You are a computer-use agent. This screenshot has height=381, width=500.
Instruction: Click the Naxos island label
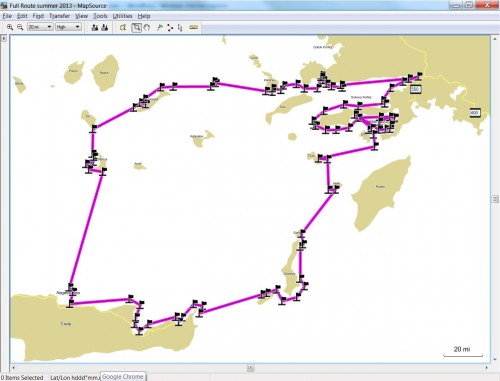pos(104,73)
